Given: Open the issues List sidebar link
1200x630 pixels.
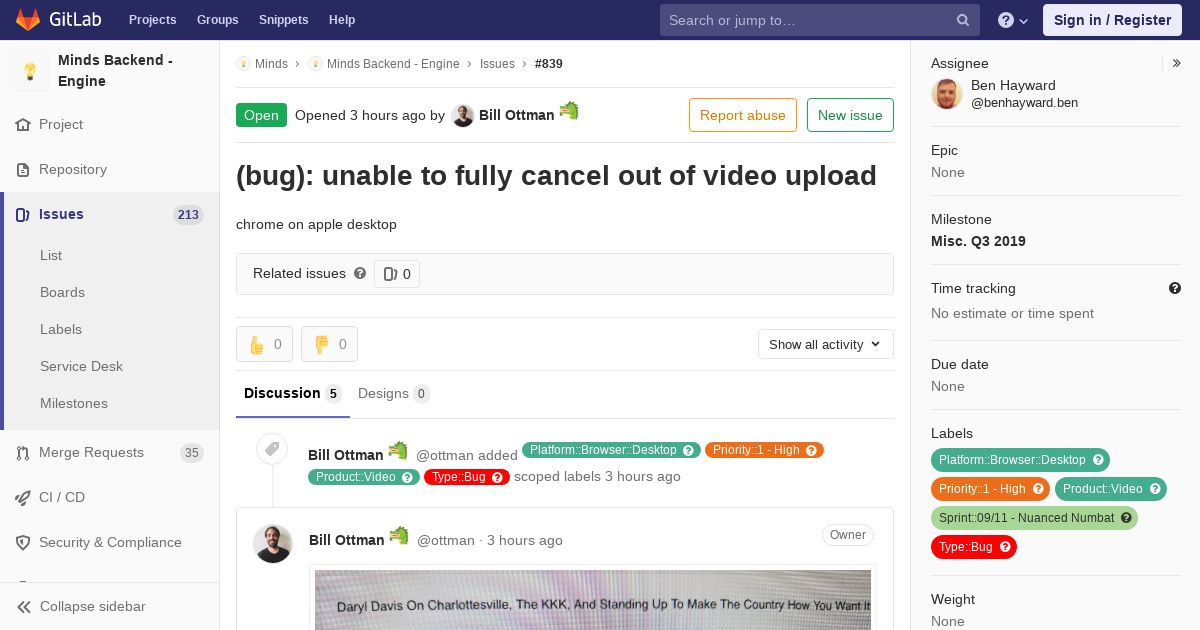Looking at the screenshot, I should (x=51, y=256).
